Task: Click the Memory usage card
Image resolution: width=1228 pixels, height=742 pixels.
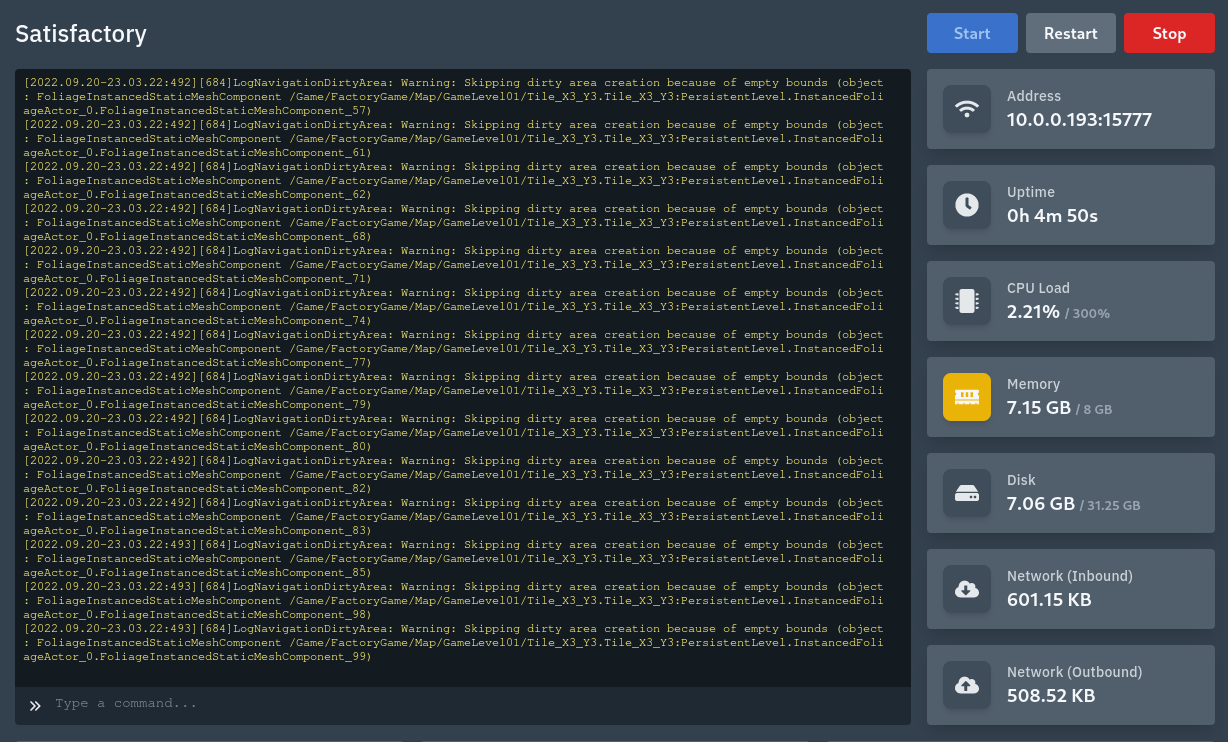Action: pos(1070,397)
